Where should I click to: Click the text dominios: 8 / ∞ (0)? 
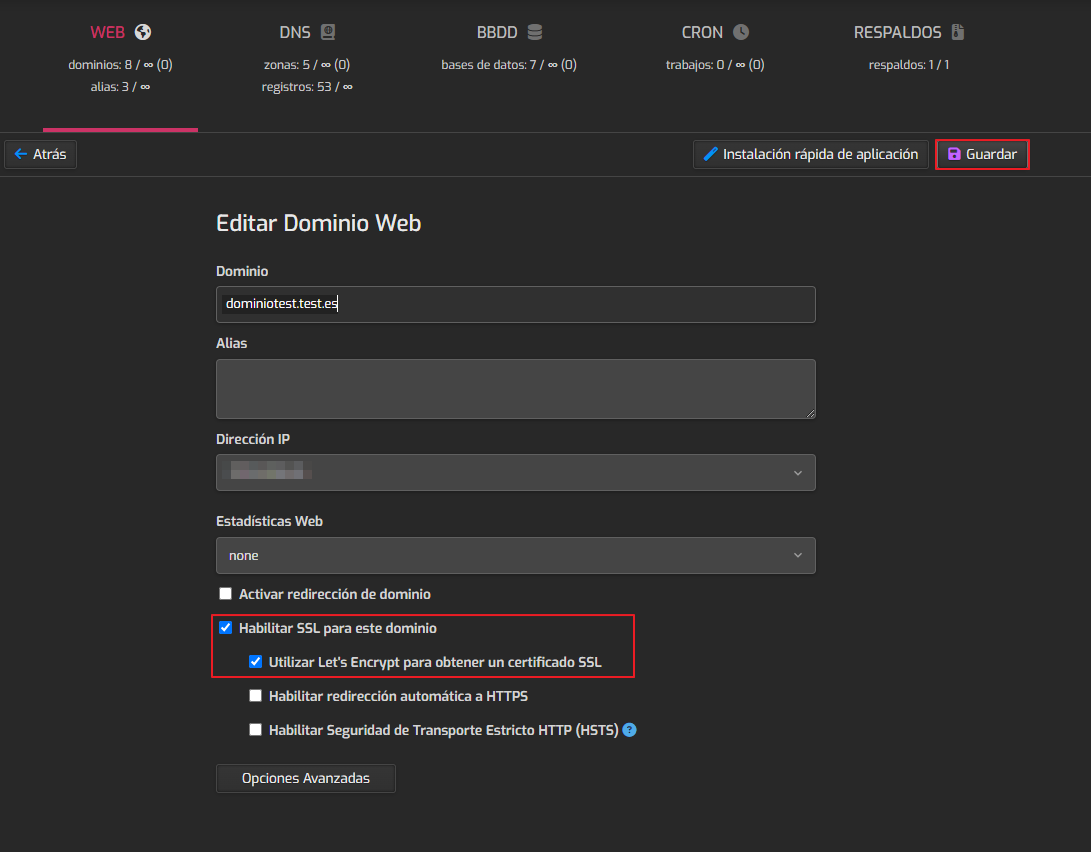(120, 65)
